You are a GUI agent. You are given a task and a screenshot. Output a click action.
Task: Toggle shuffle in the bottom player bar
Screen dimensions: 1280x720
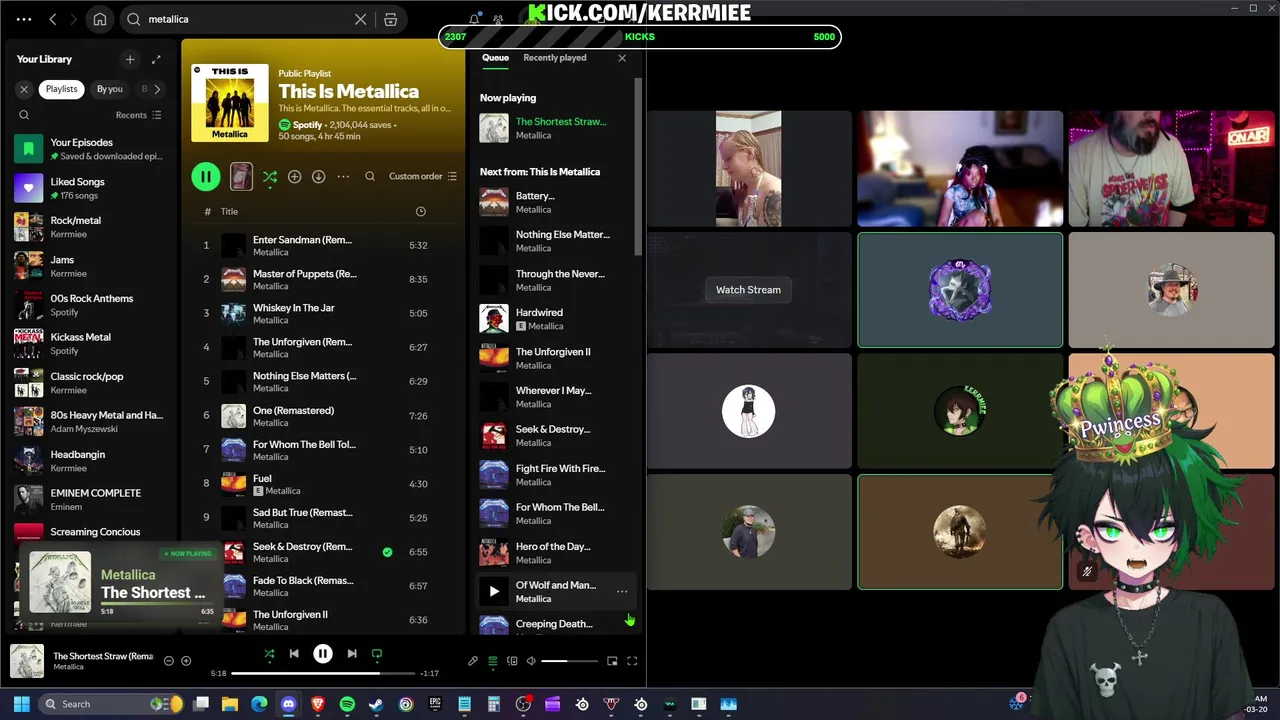pyautogui.click(x=269, y=654)
